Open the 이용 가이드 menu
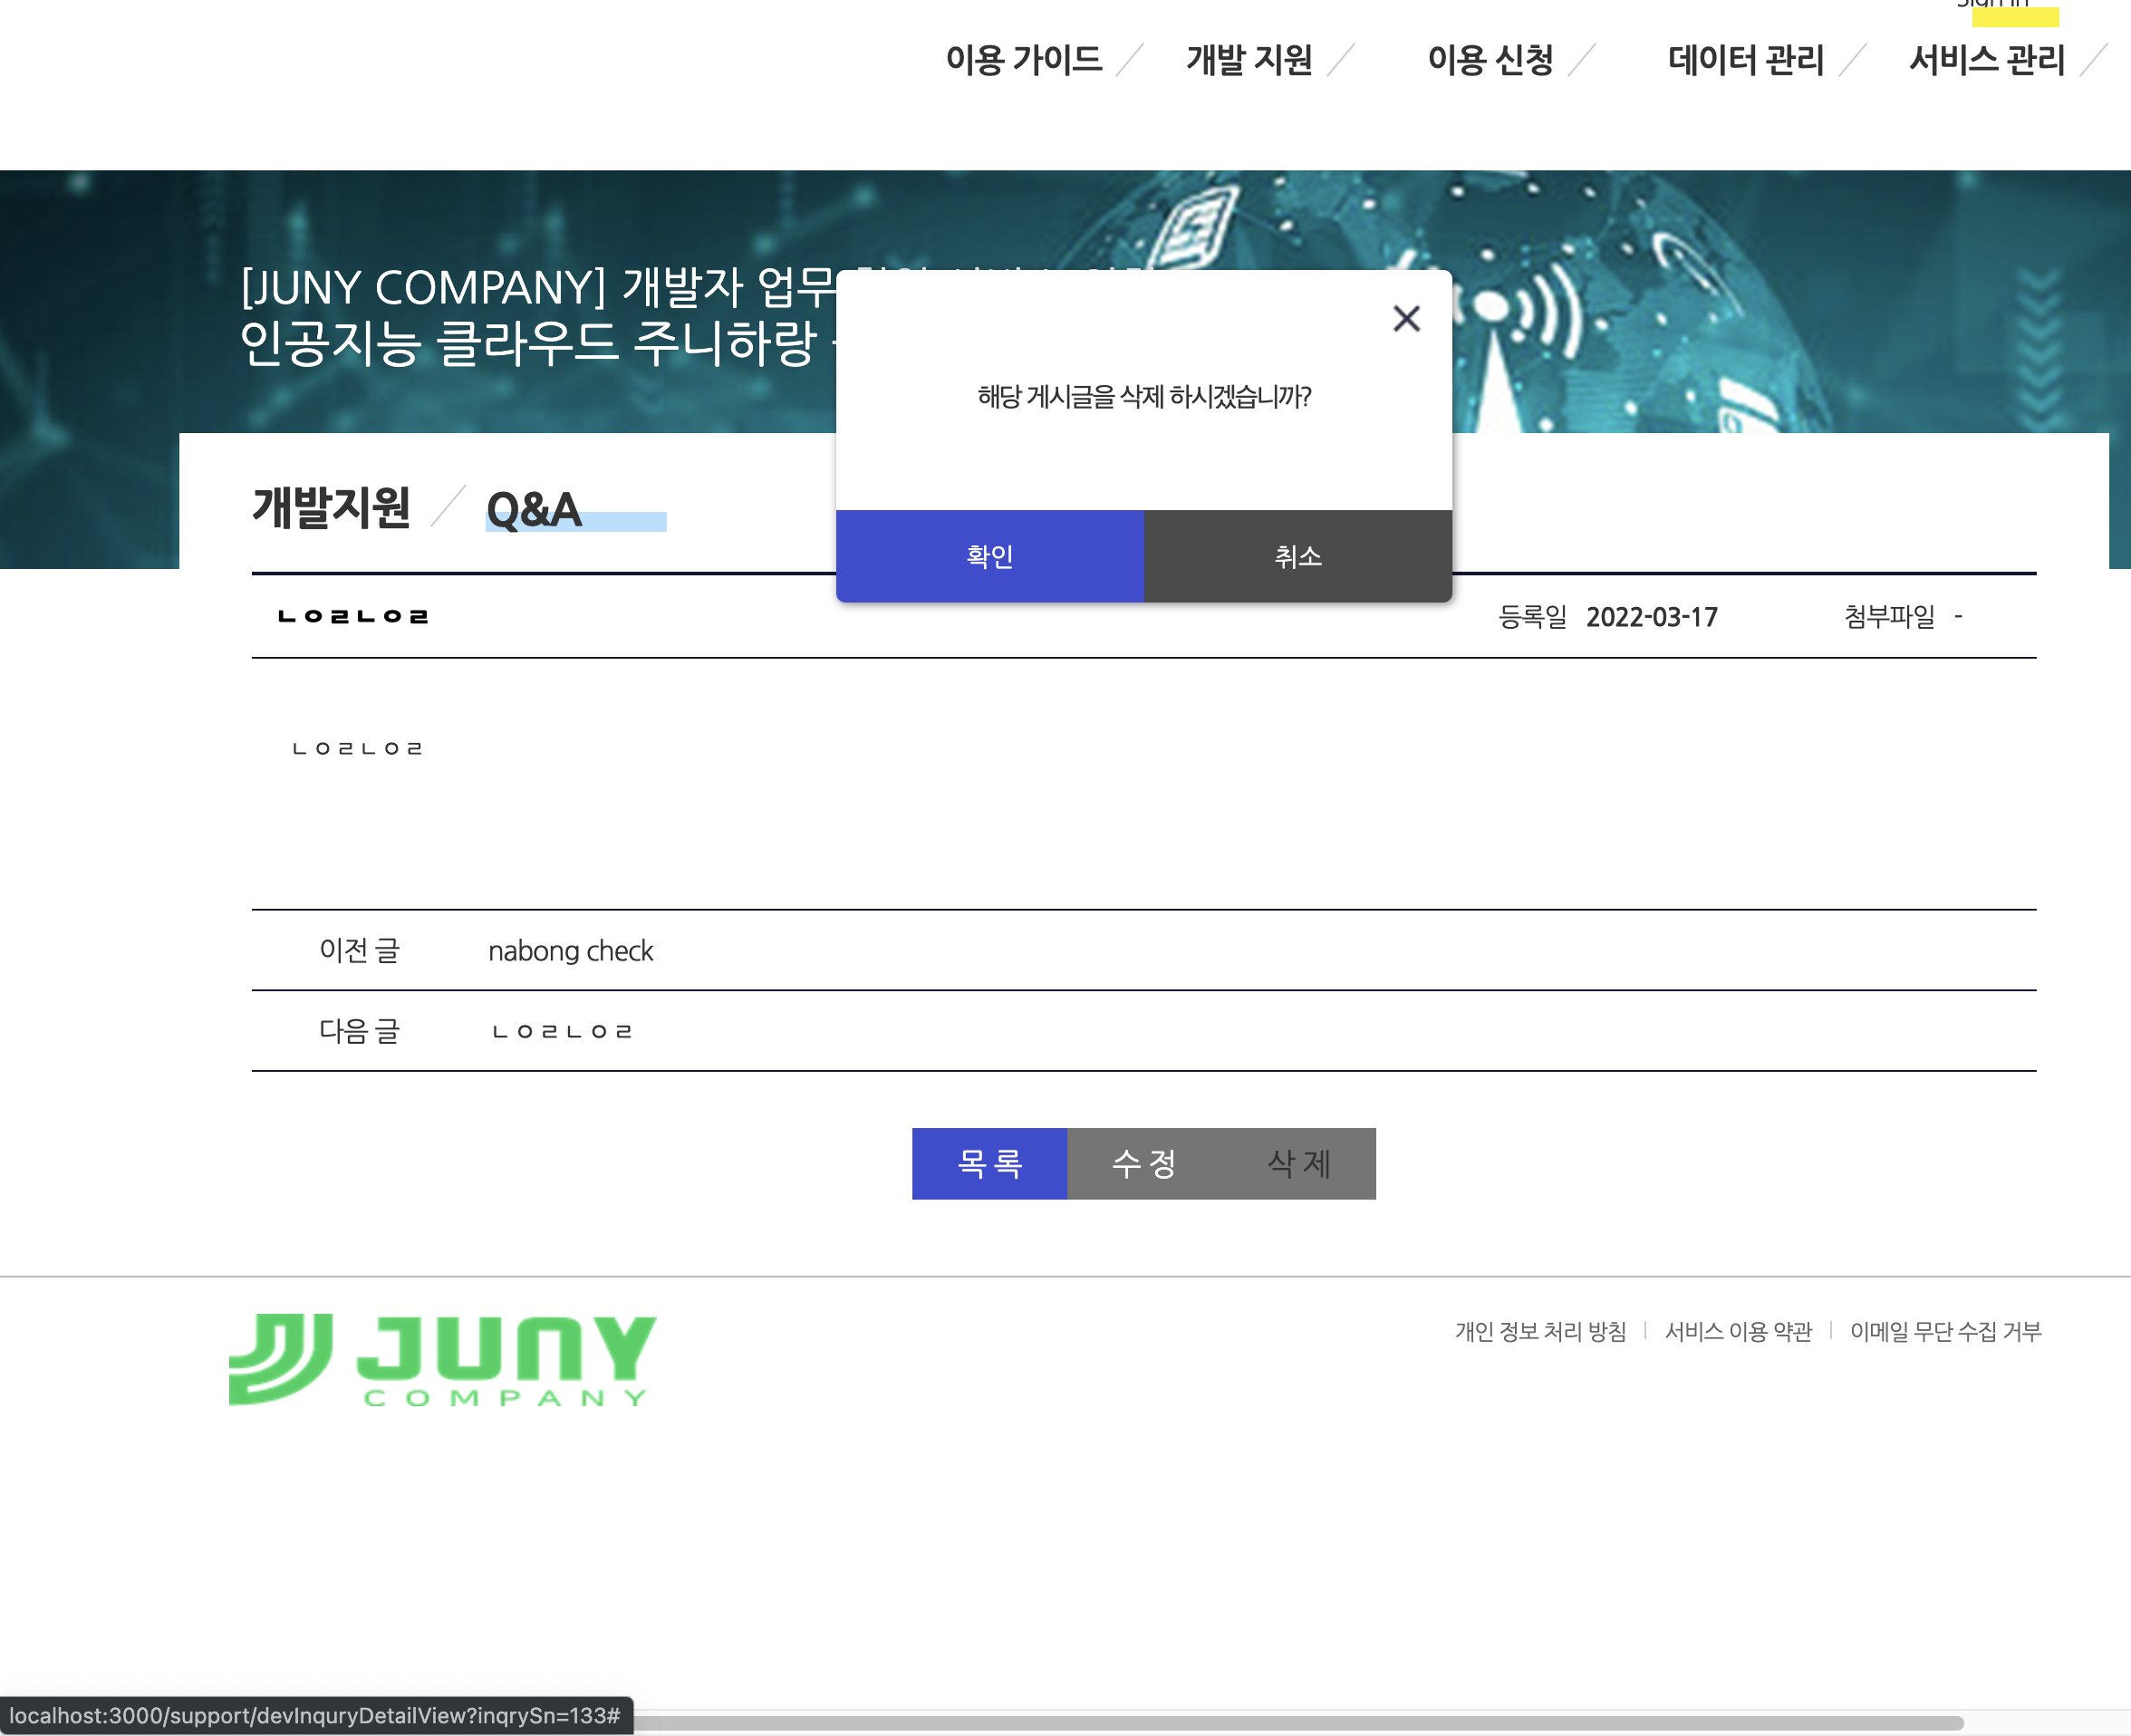 click(x=1023, y=60)
